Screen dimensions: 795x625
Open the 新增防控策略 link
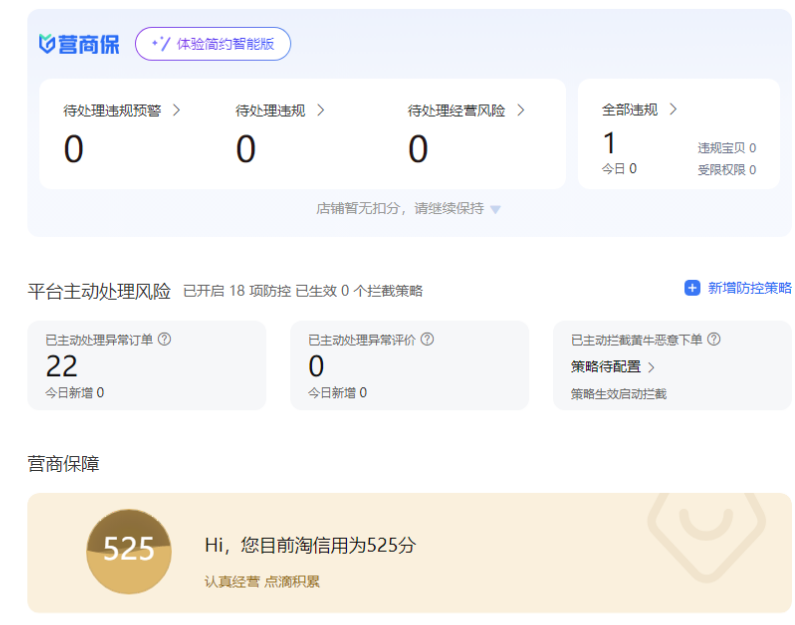tap(749, 288)
